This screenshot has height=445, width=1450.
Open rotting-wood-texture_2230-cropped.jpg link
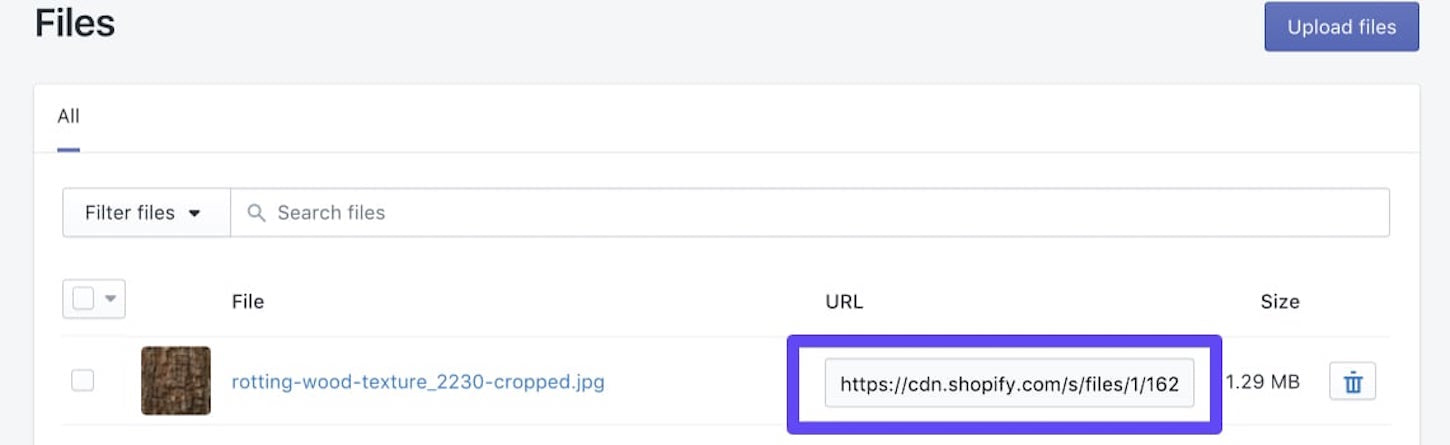click(418, 382)
